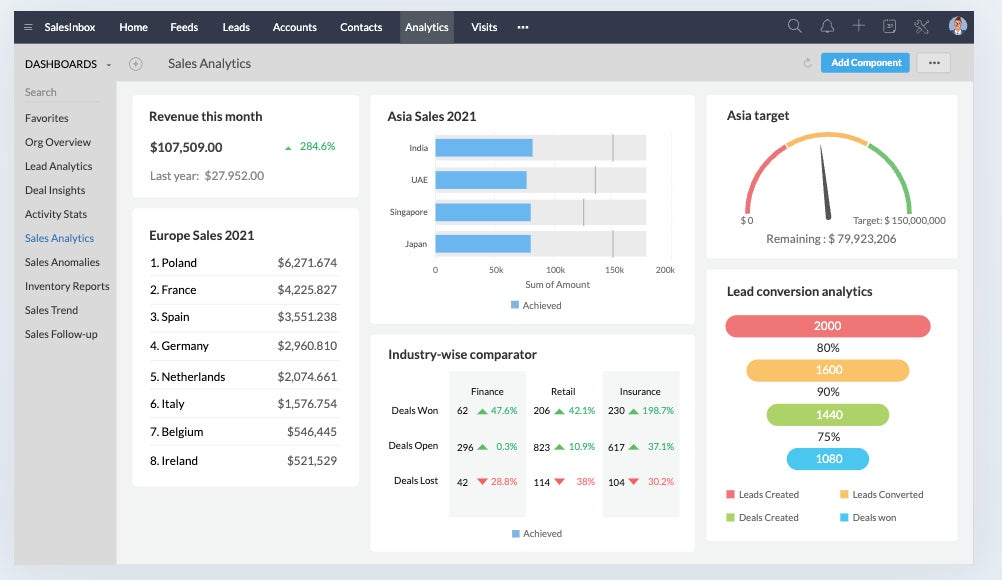The image size is (1002, 580).
Task: Click the Singapore bar in Asia Sales
Action: click(x=483, y=212)
